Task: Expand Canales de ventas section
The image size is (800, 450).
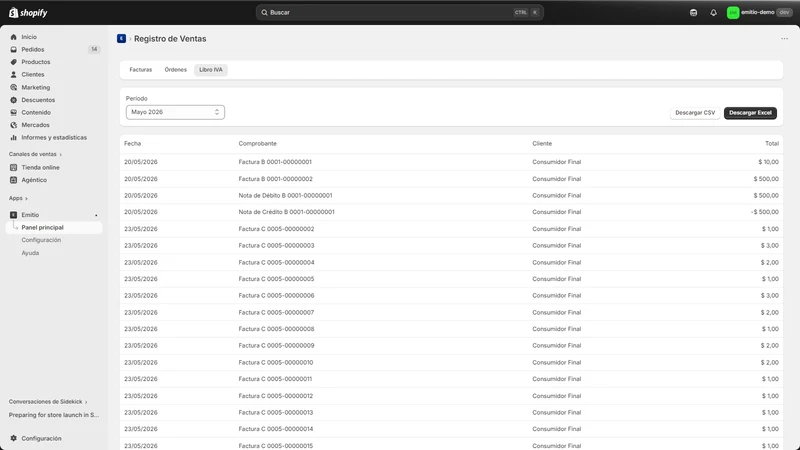Action: pyautogui.click(x=35, y=154)
